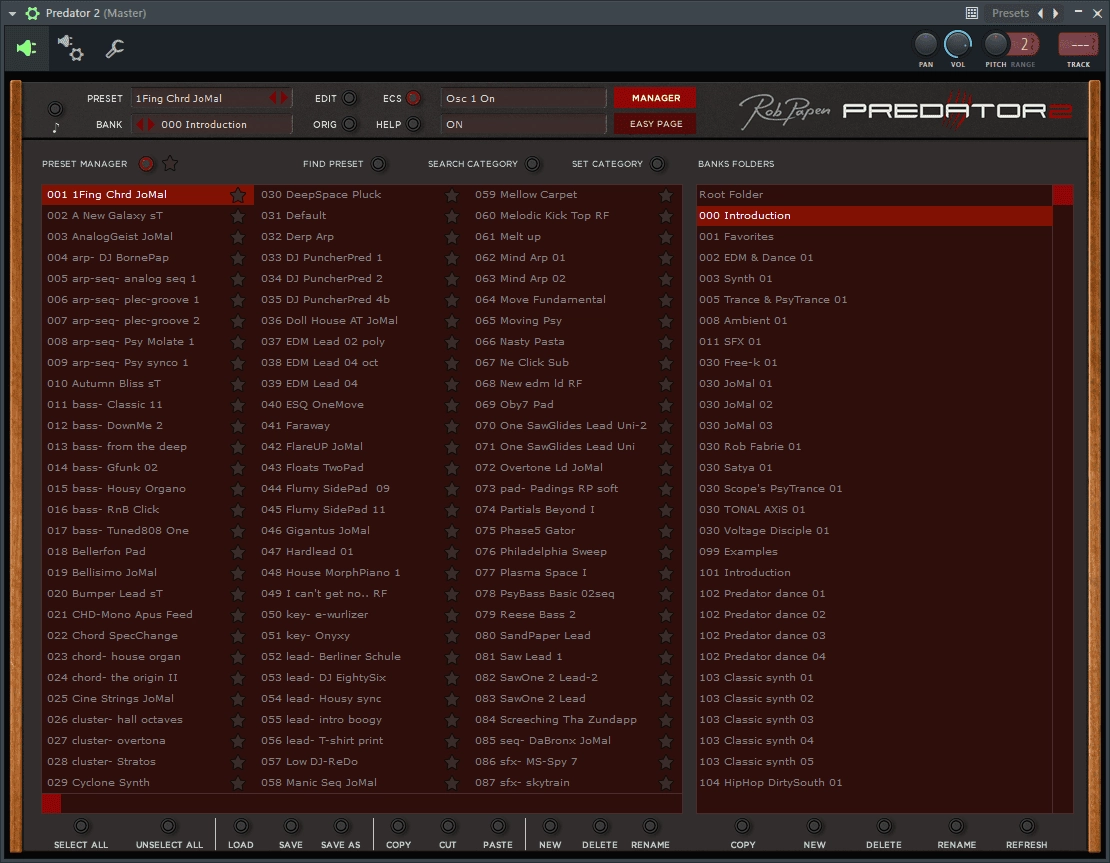Favorite star for 001 1Fing Chrd JoMal
Image resolution: width=1110 pixels, height=863 pixels.
238,195
